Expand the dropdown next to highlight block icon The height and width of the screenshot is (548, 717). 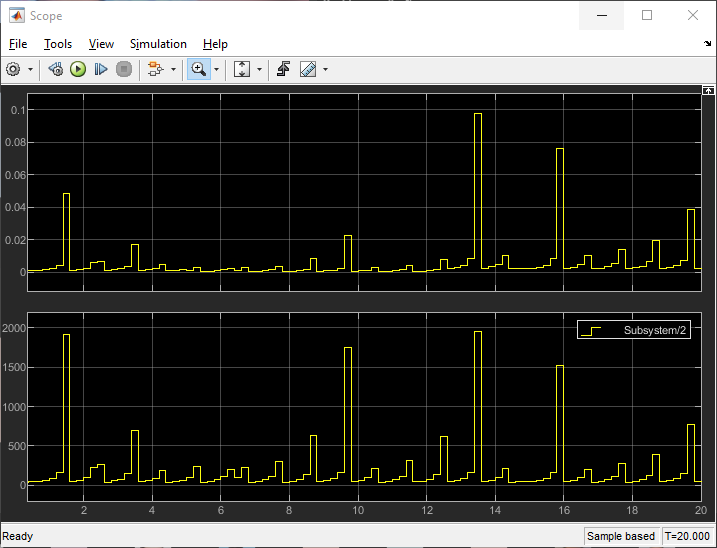tap(173, 70)
